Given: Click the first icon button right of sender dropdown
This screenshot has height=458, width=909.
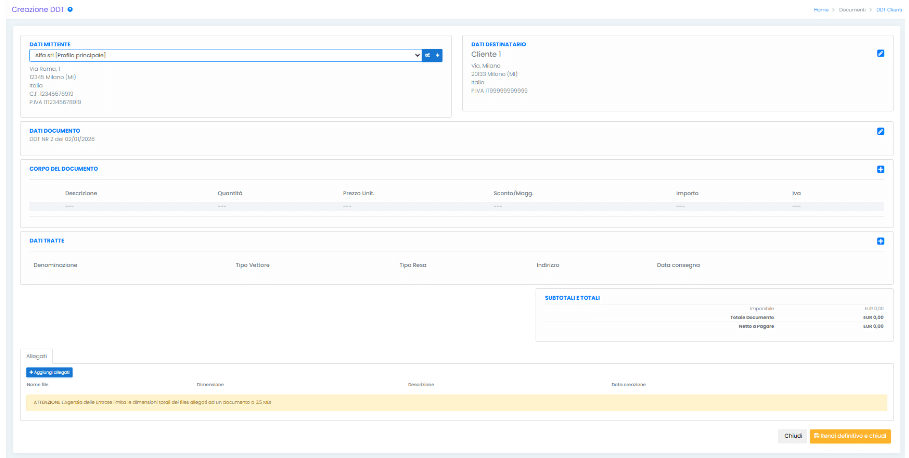Looking at the screenshot, I should pyautogui.click(x=427, y=55).
